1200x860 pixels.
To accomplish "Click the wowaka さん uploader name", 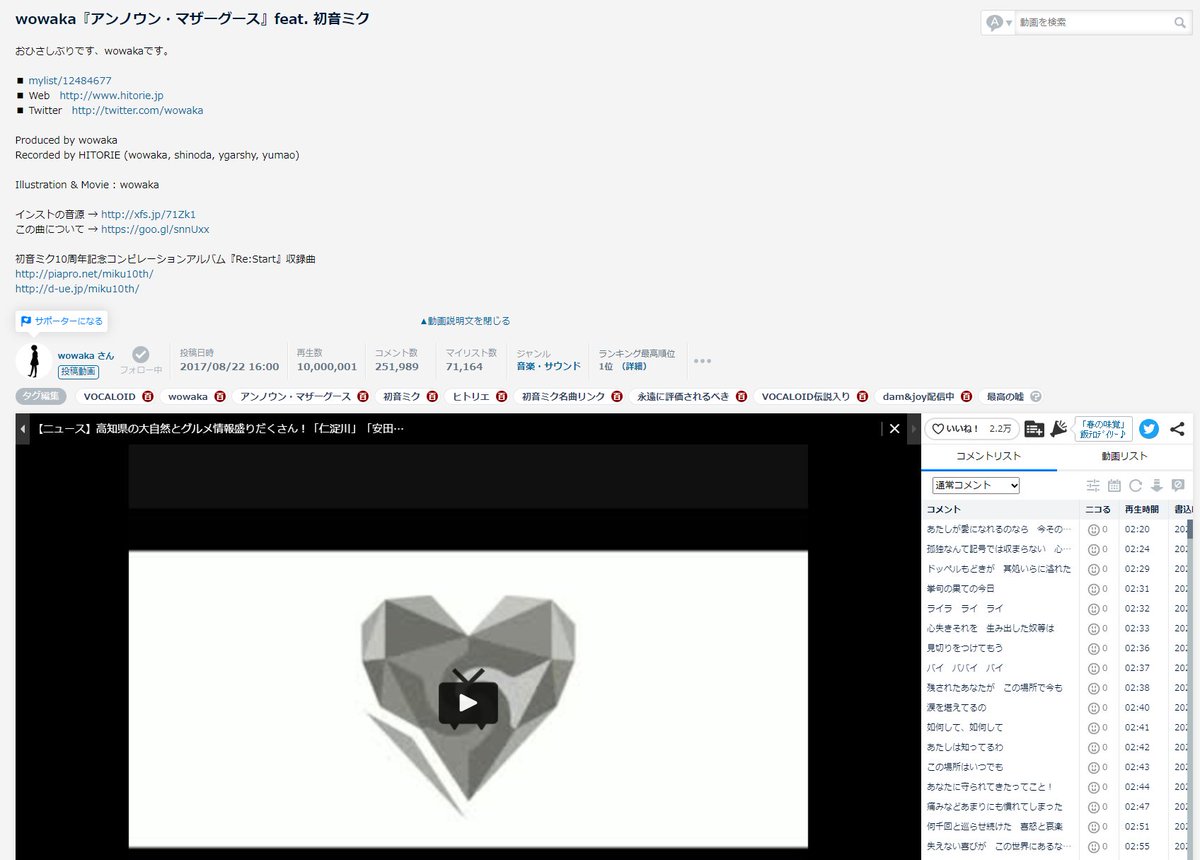I will click(x=86, y=355).
